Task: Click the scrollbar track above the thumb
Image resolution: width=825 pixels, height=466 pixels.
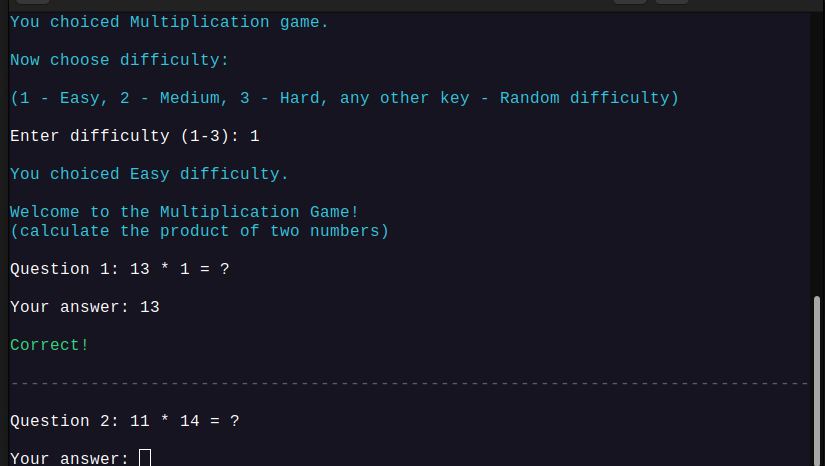Action: click(x=817, y=150)
